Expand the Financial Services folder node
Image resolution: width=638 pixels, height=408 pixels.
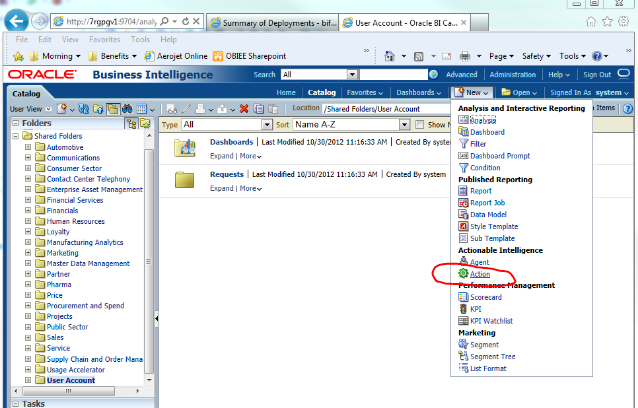click(28, 200)
